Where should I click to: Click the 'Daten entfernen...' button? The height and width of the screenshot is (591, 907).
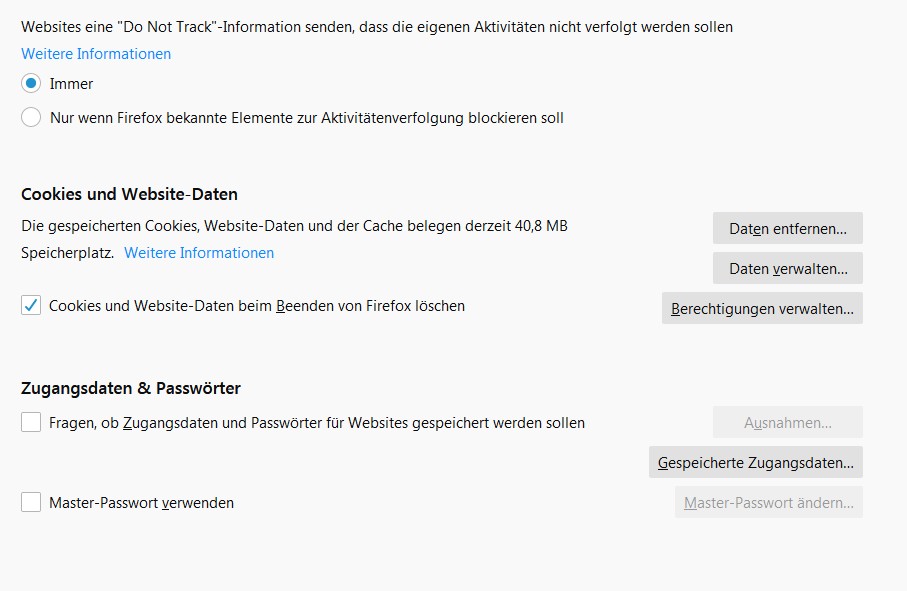[x=788, y=228]
